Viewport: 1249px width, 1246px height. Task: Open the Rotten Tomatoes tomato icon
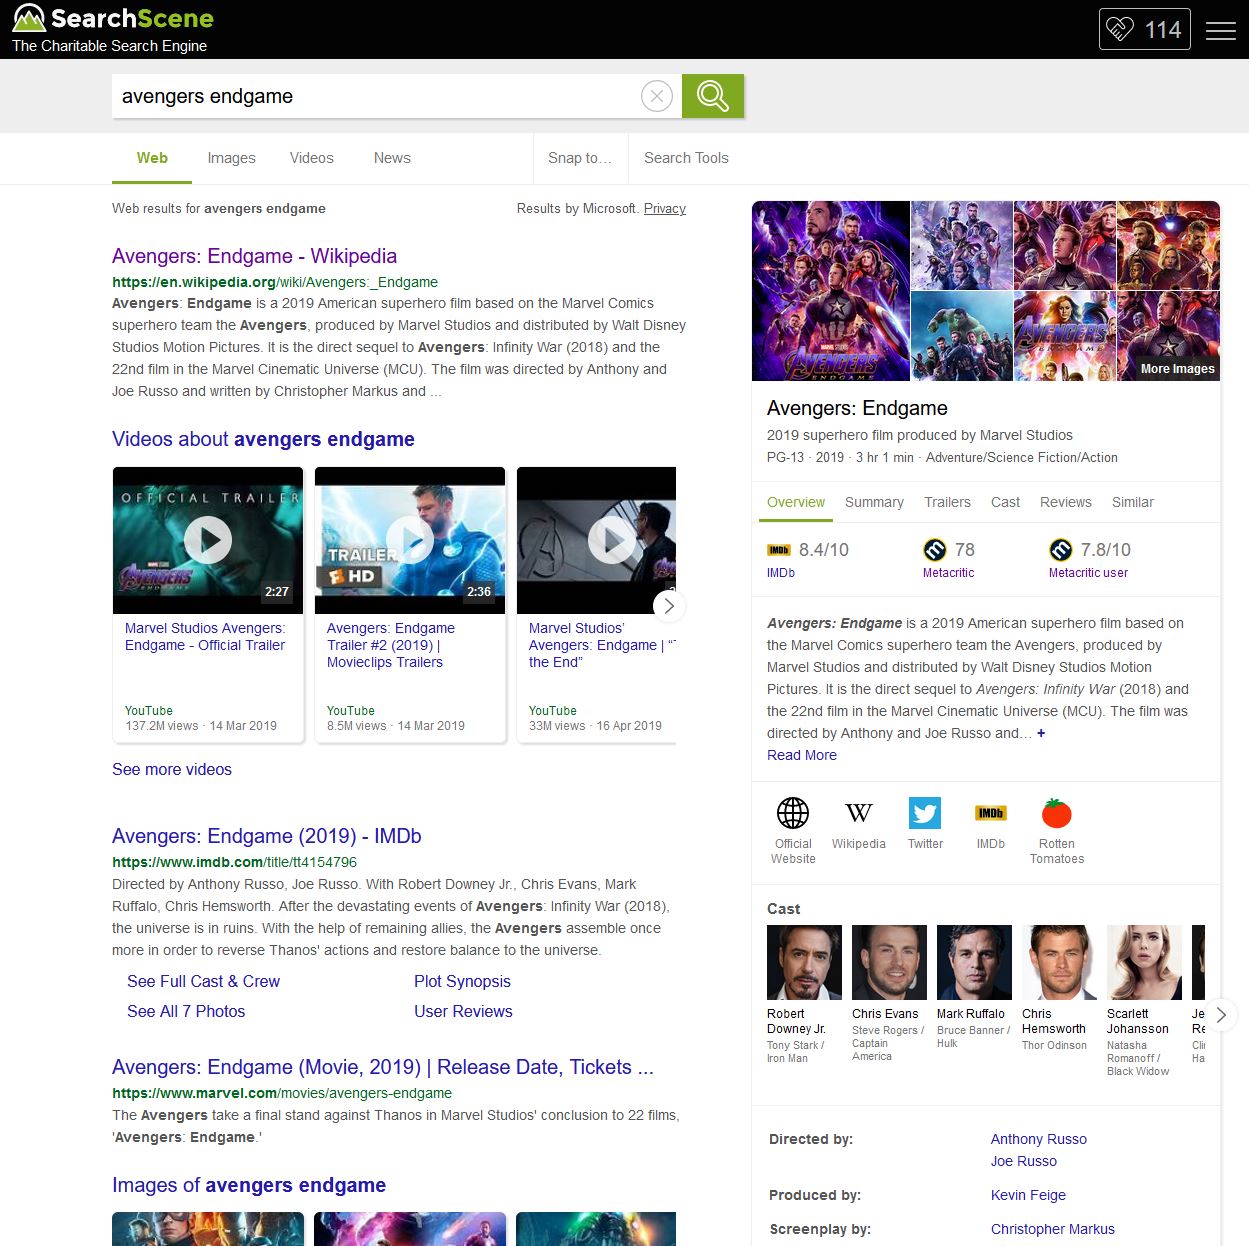pos(1056,813)
